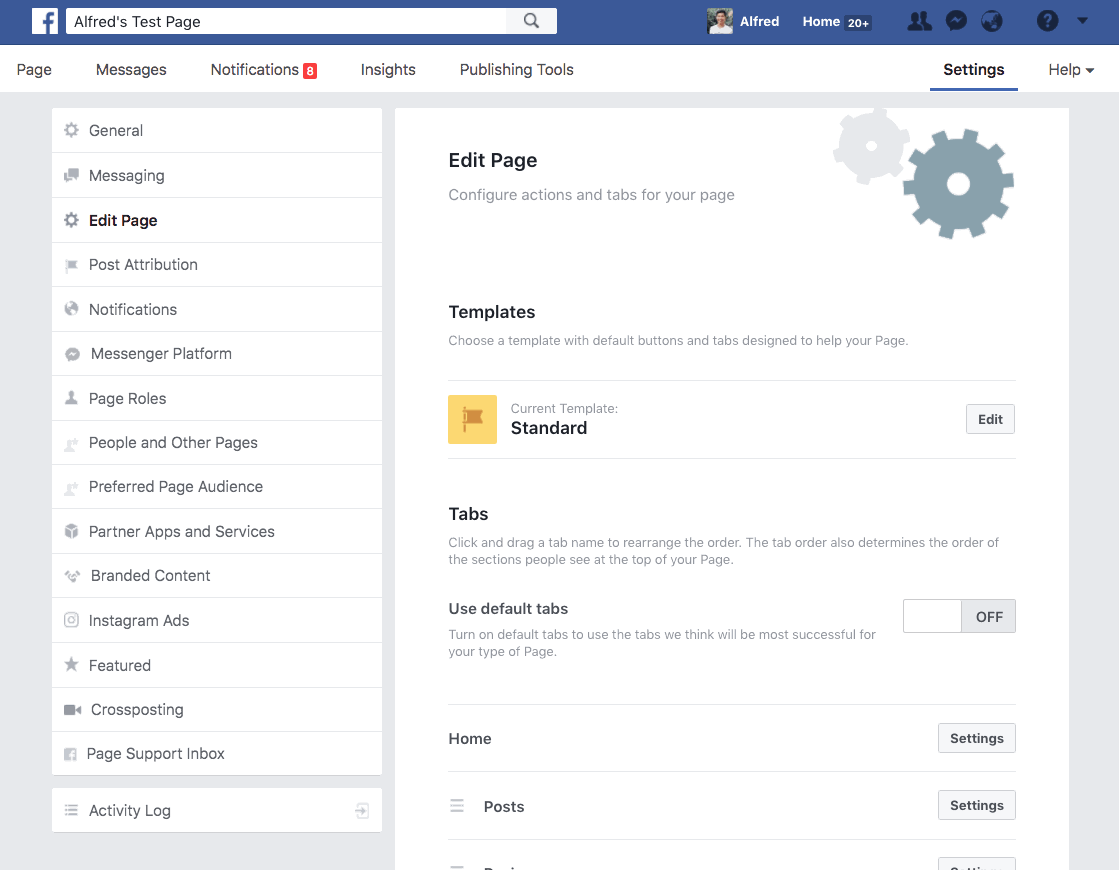Click the Post Attribution flag icon
The width and height of the screenshot is (1119, 870).
point(71,265)
